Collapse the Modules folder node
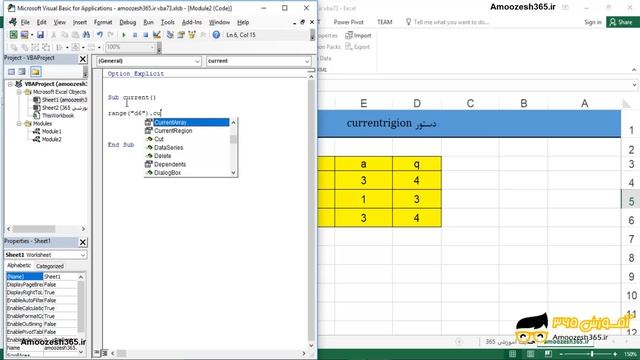Viewport: 640px width, 360px height. point(19,124)
